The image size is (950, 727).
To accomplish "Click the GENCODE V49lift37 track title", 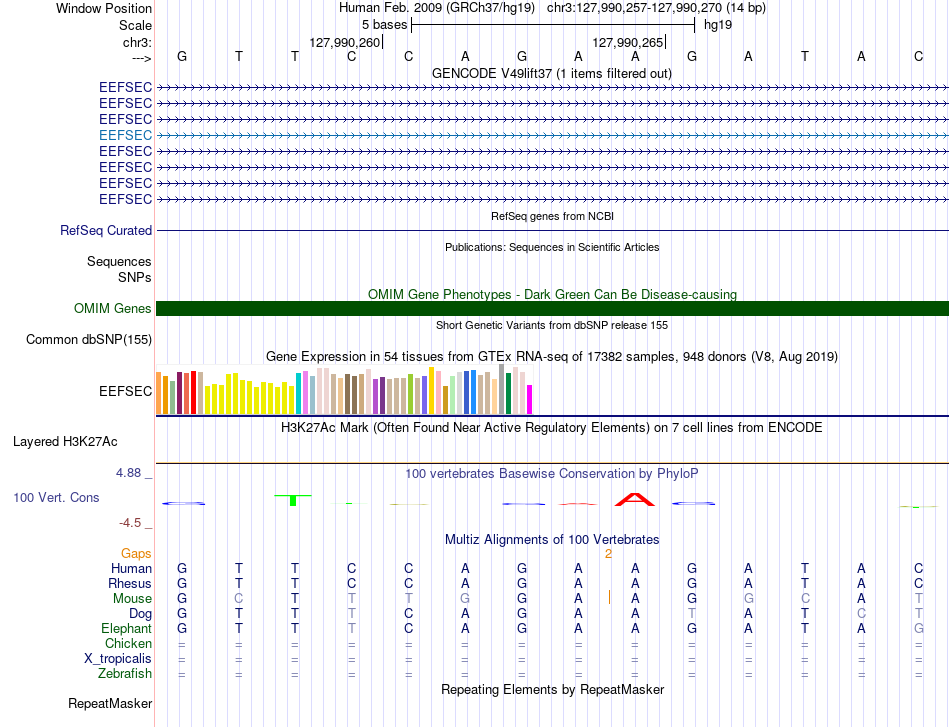I will click(x=551, y=73).
